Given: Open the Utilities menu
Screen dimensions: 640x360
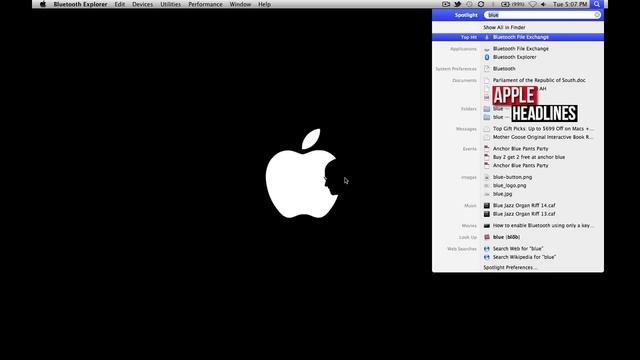Looking at the screenshot, I should pos(171,4).
